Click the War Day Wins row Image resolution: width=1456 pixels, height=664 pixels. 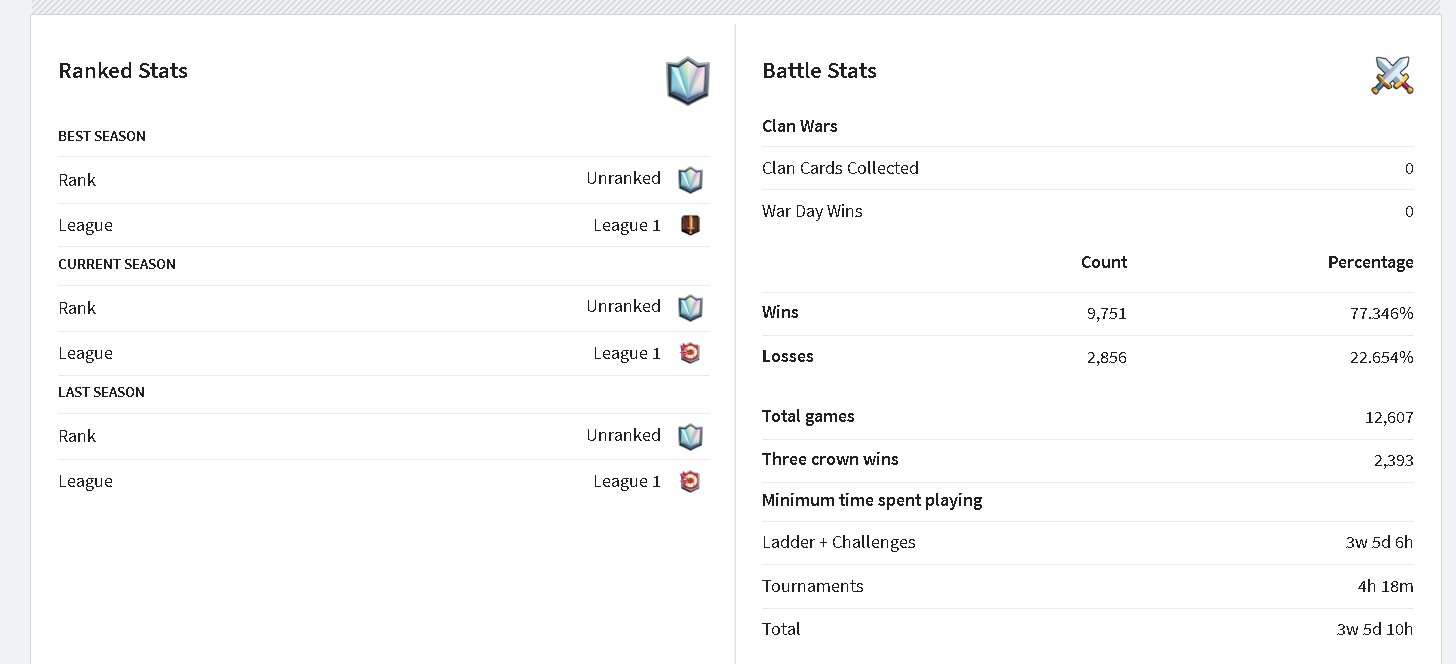click(x=1088, y=211)
